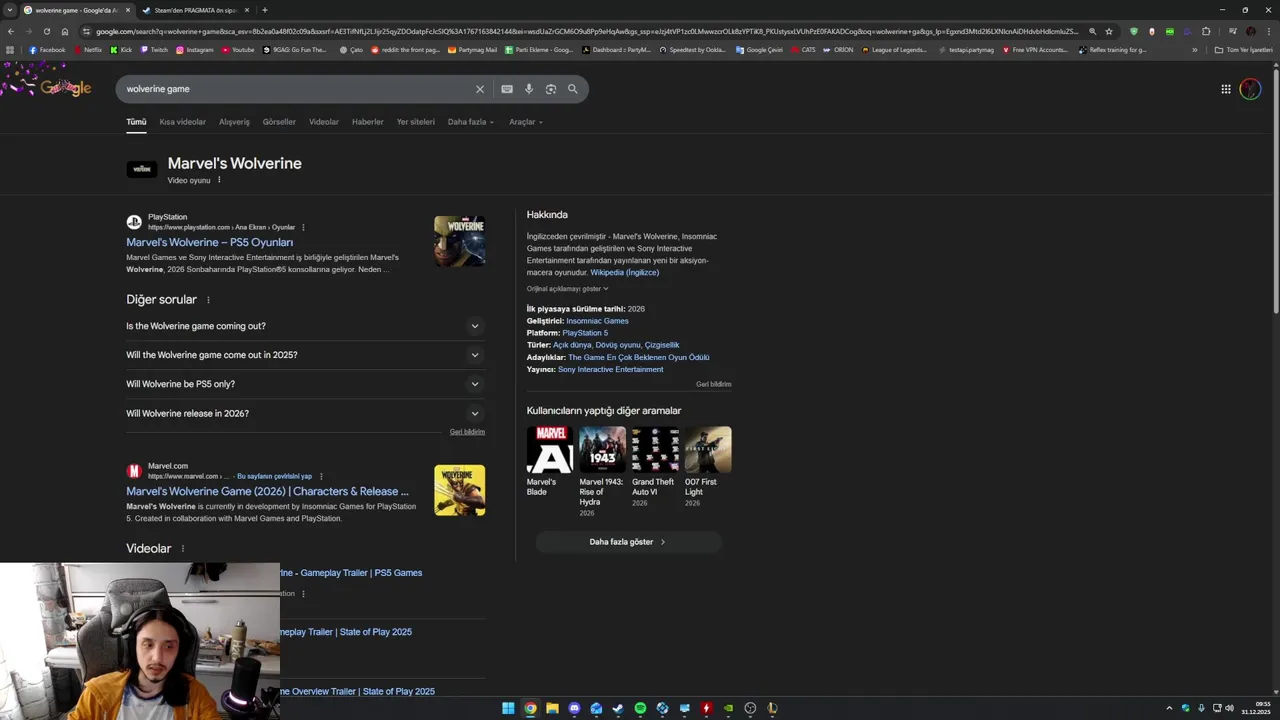Screen dimensions: 1280x720
Task: Click the browser address bar URL
Action: click(587, 31)
